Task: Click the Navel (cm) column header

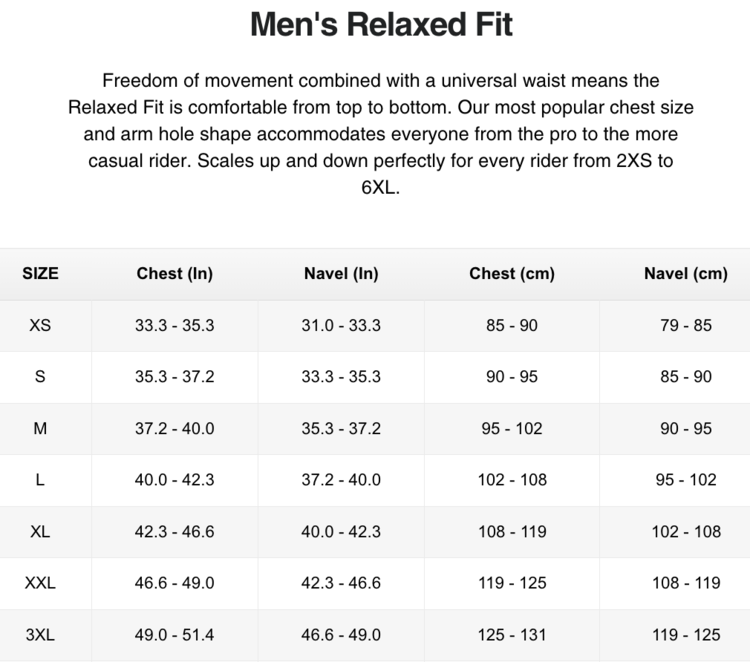Action: pos(686,273)
